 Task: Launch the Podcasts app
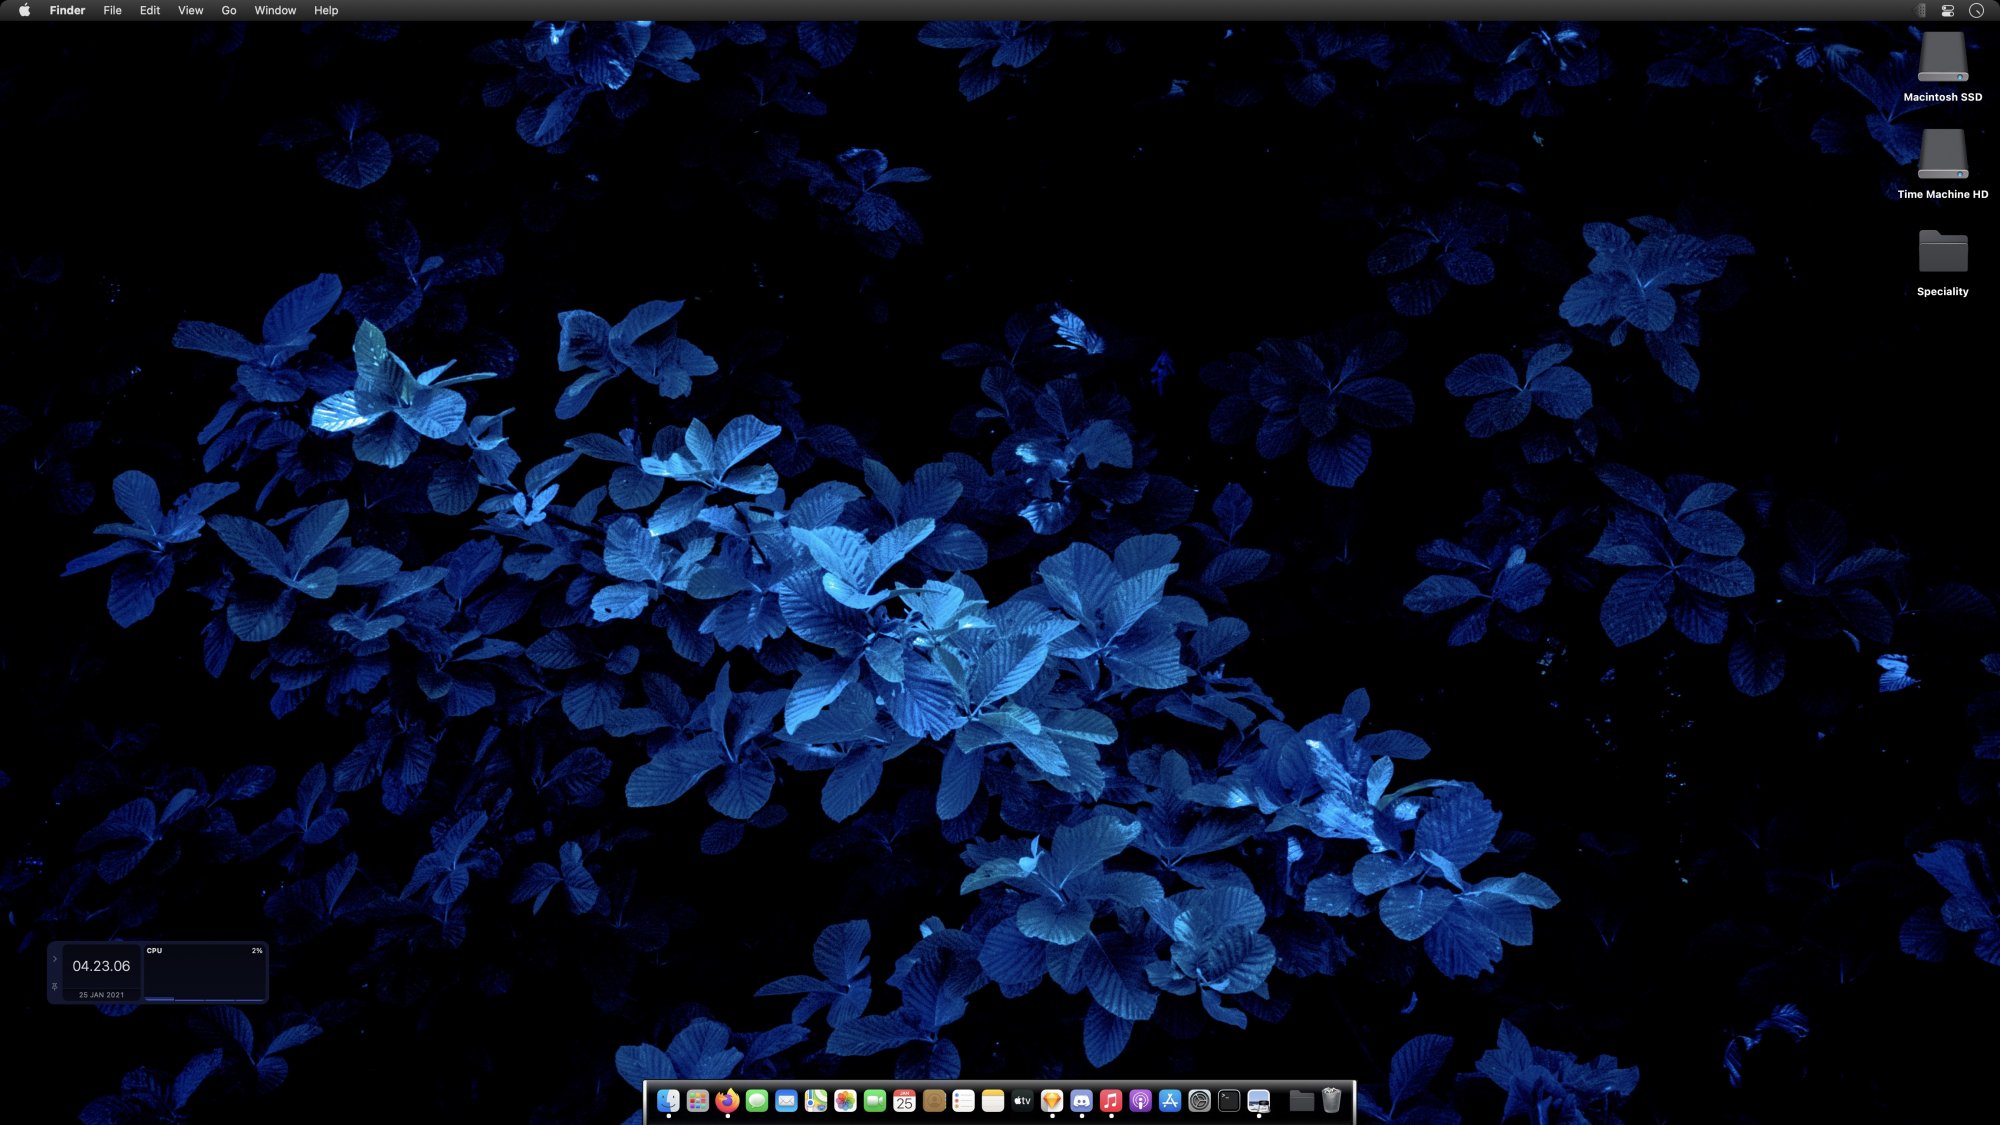(1140, 1101)
